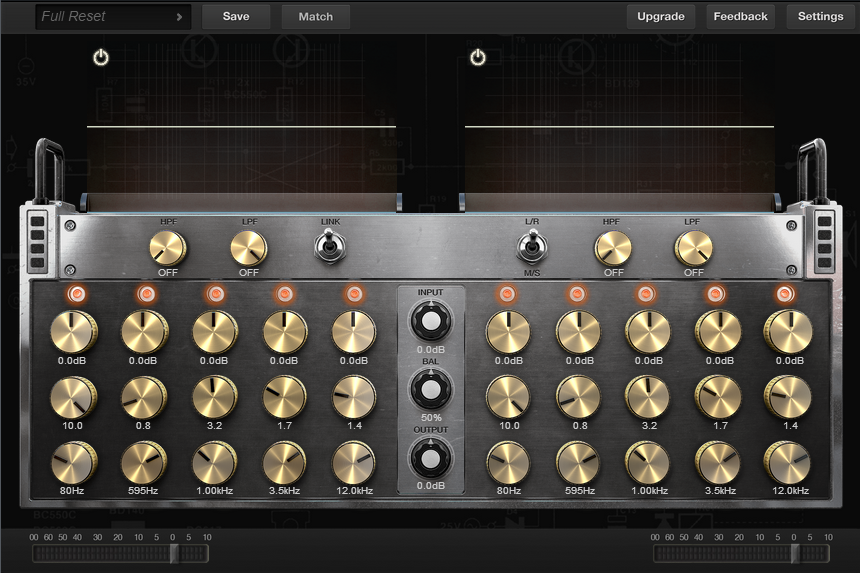
Task: Click the INPUT 0.0dB value readout
Action: pos(431,349)
